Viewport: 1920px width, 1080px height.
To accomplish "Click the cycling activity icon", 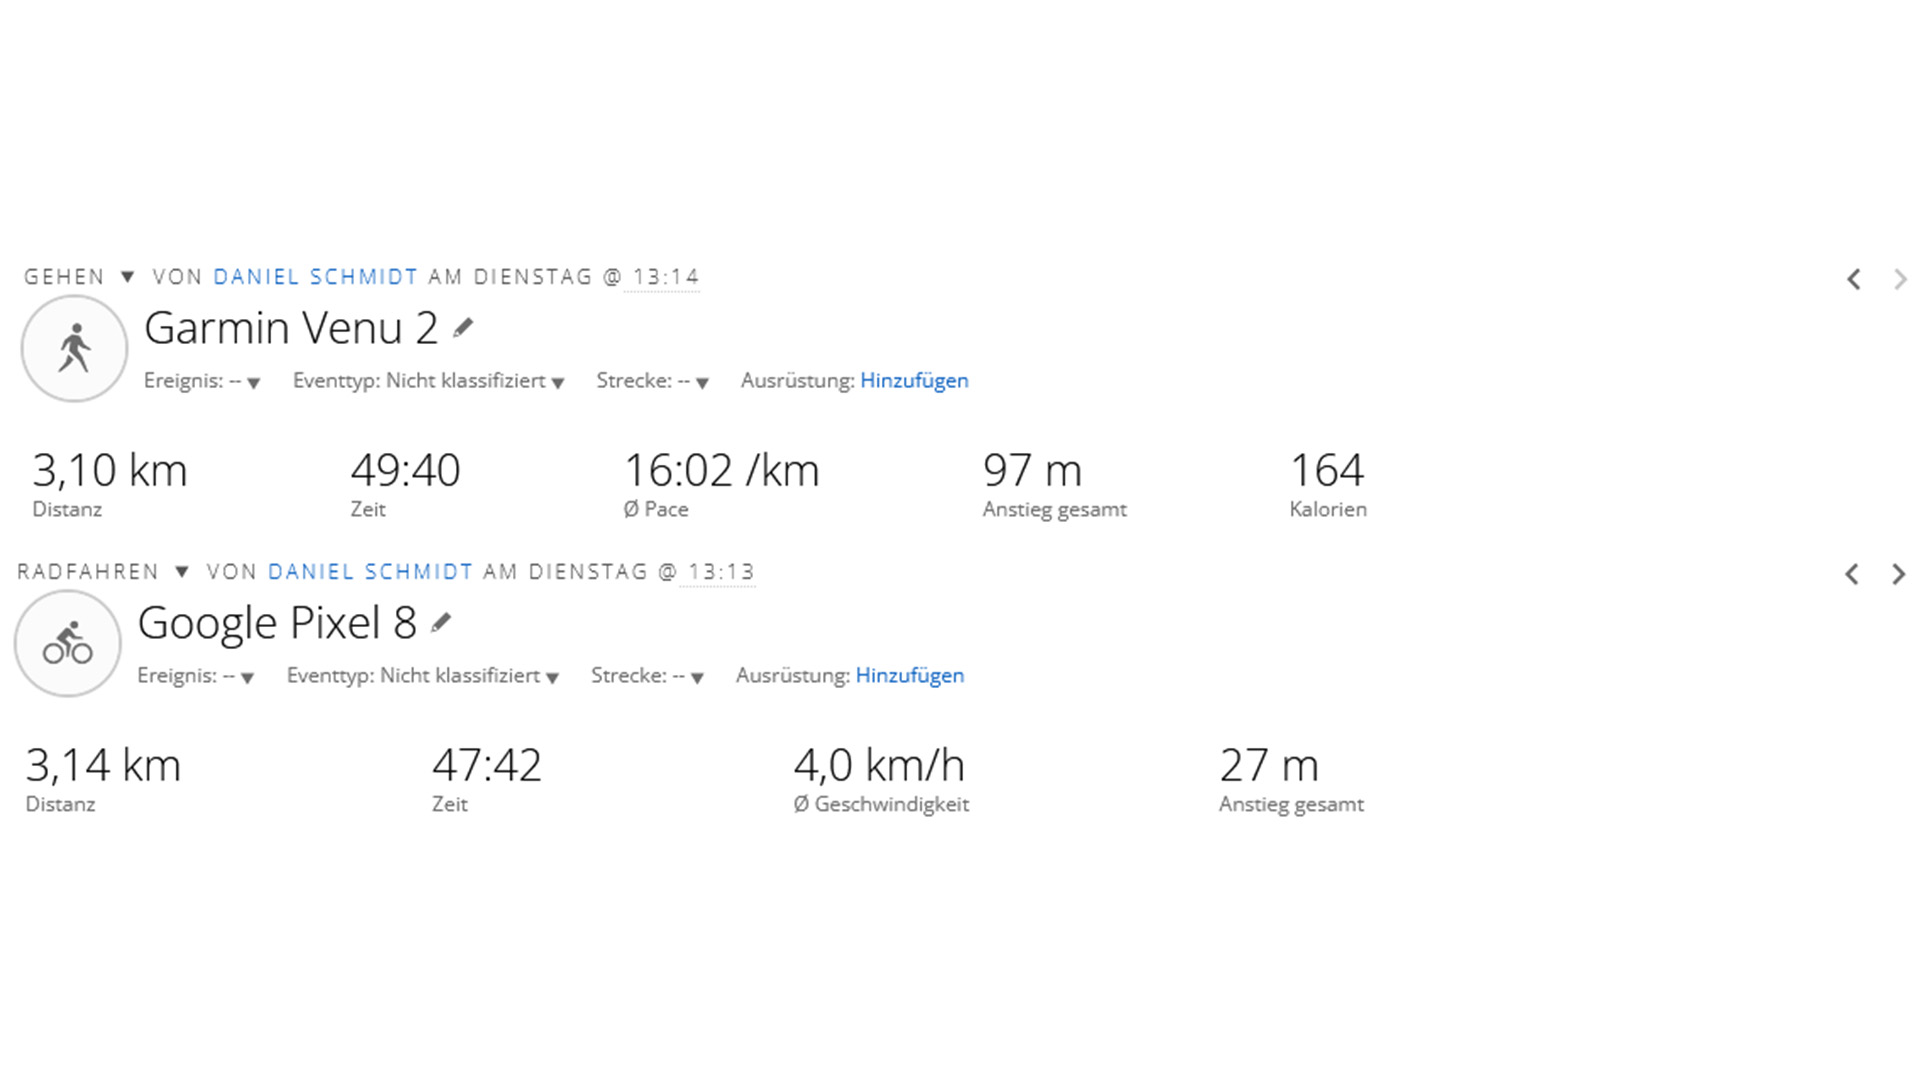I will point(68,643).
